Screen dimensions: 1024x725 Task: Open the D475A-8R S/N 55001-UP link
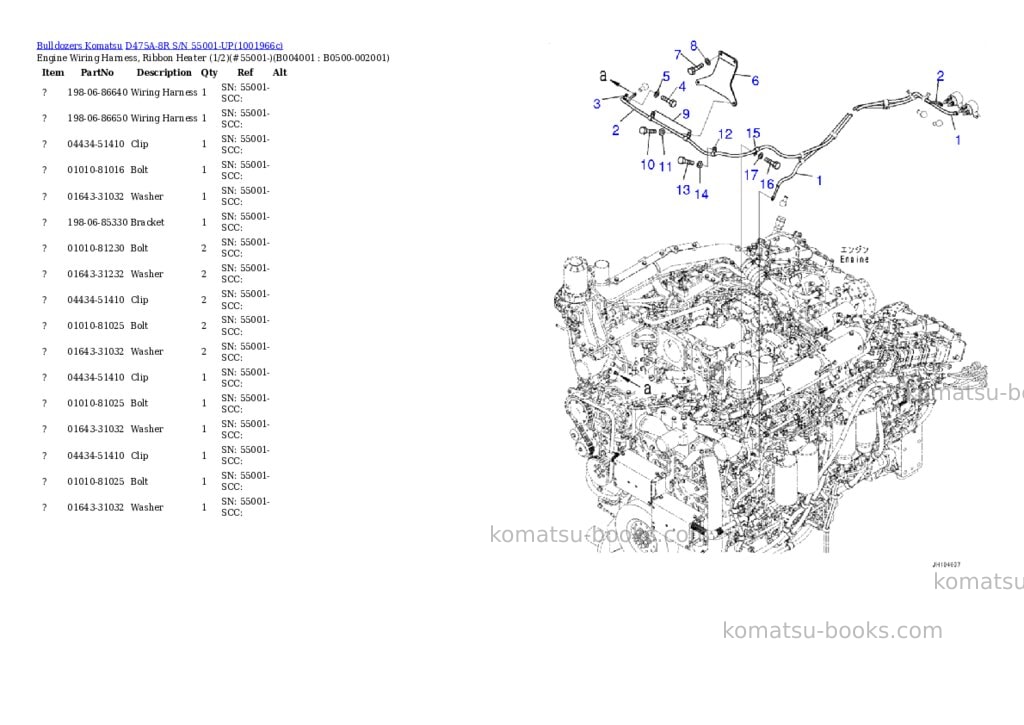pyautogui.click(x=204, y=46)
